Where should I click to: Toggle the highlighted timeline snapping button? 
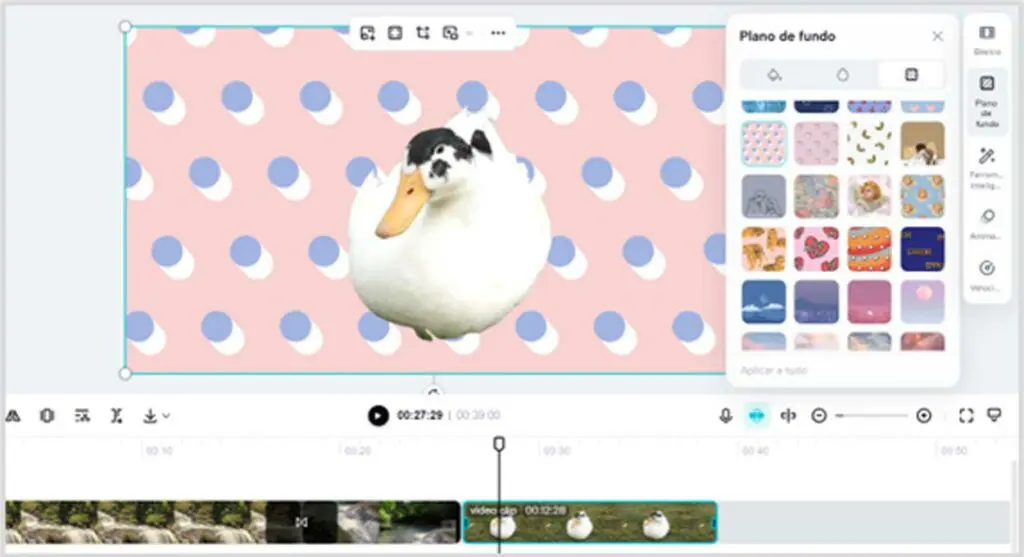[757, 416]
